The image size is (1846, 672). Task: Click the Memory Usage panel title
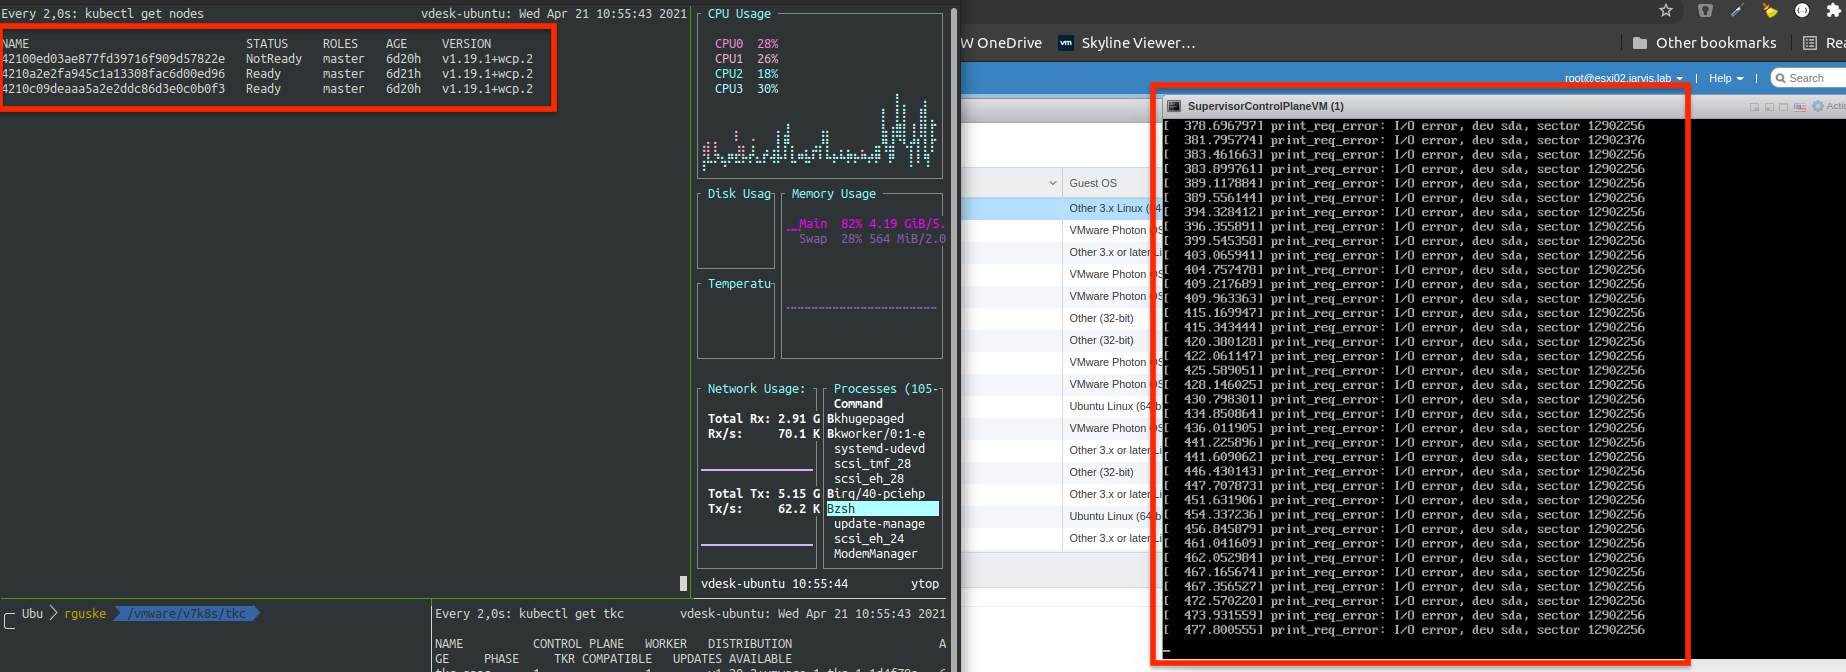(834, 194)
